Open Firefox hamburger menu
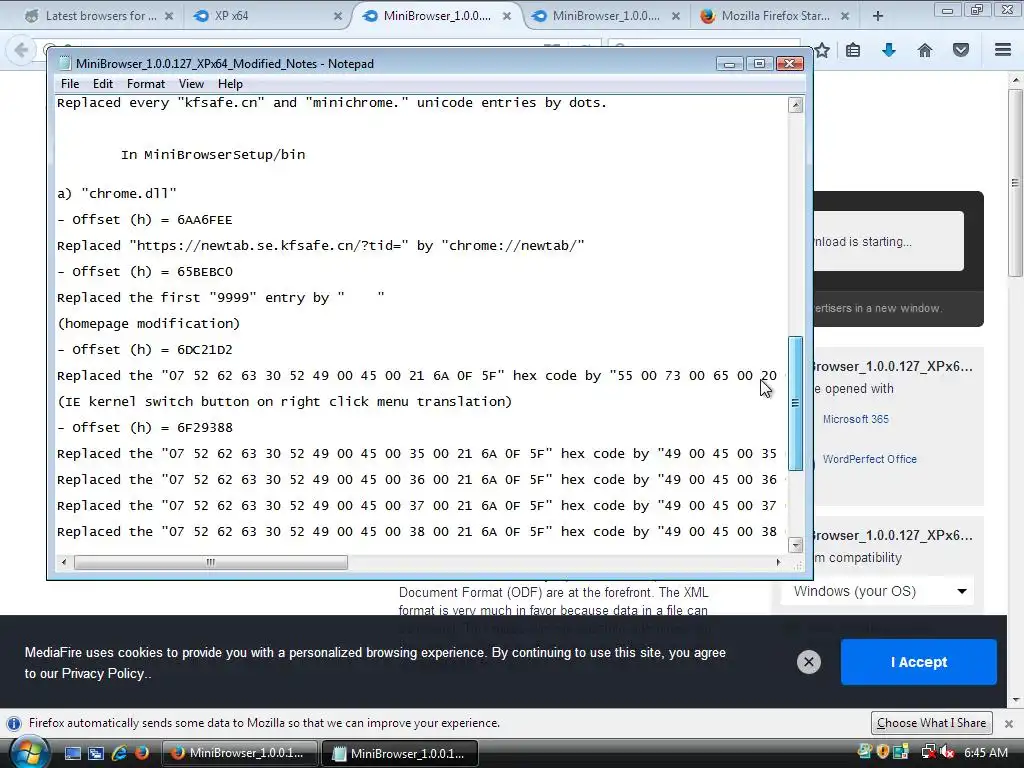 1003,50
